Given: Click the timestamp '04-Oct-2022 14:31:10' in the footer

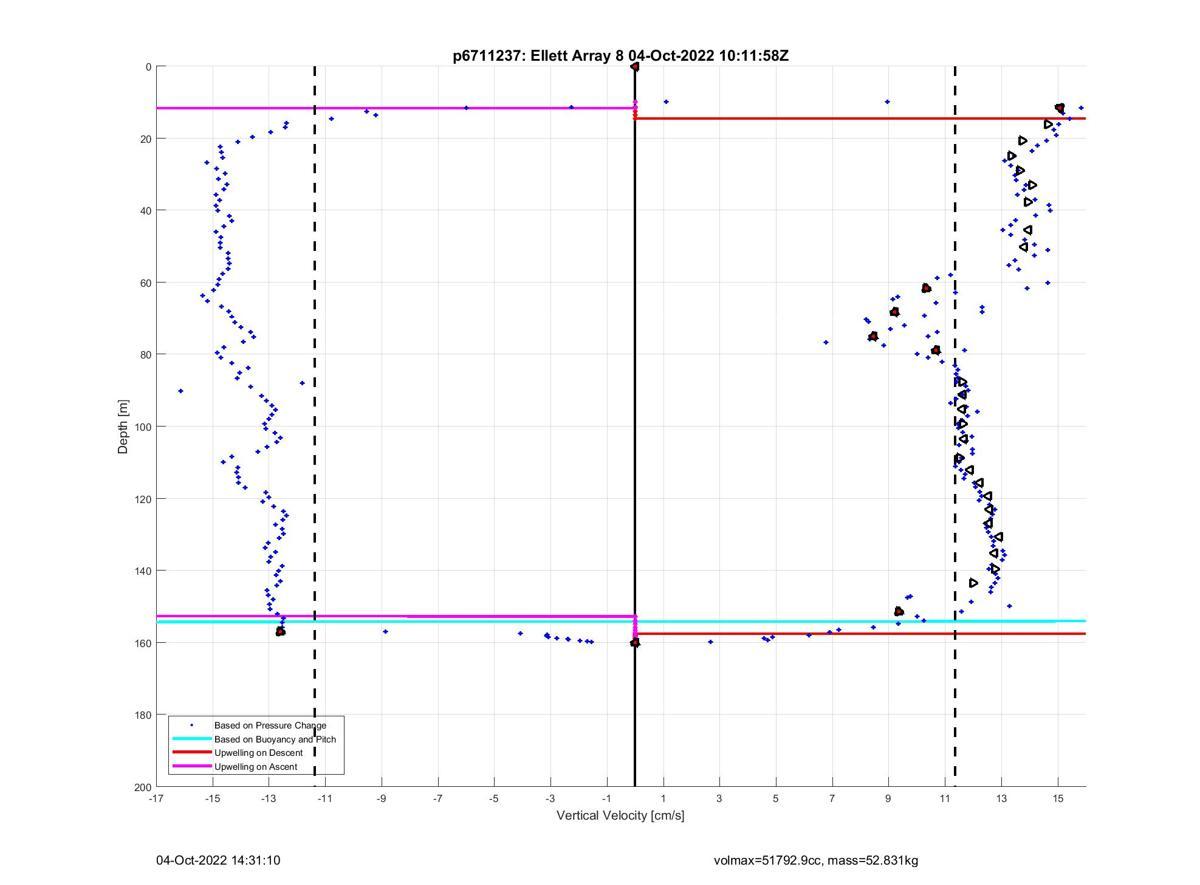Looking at the screenshot, I should 218,860.
